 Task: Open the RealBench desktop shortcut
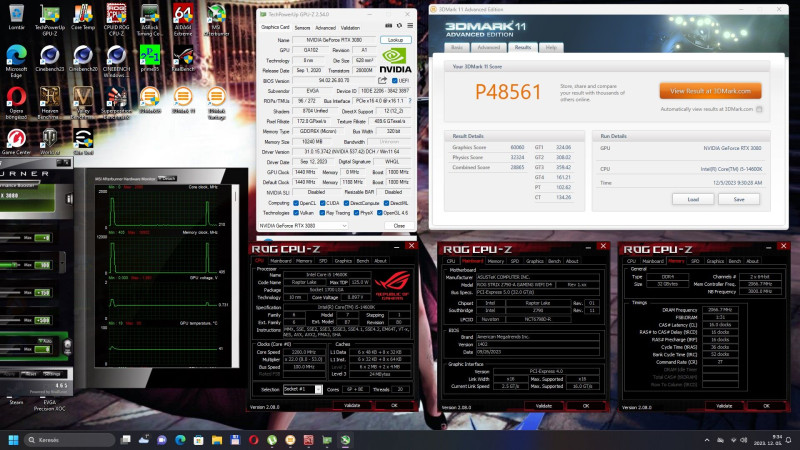pyautogui.click(x=183, y=59)
